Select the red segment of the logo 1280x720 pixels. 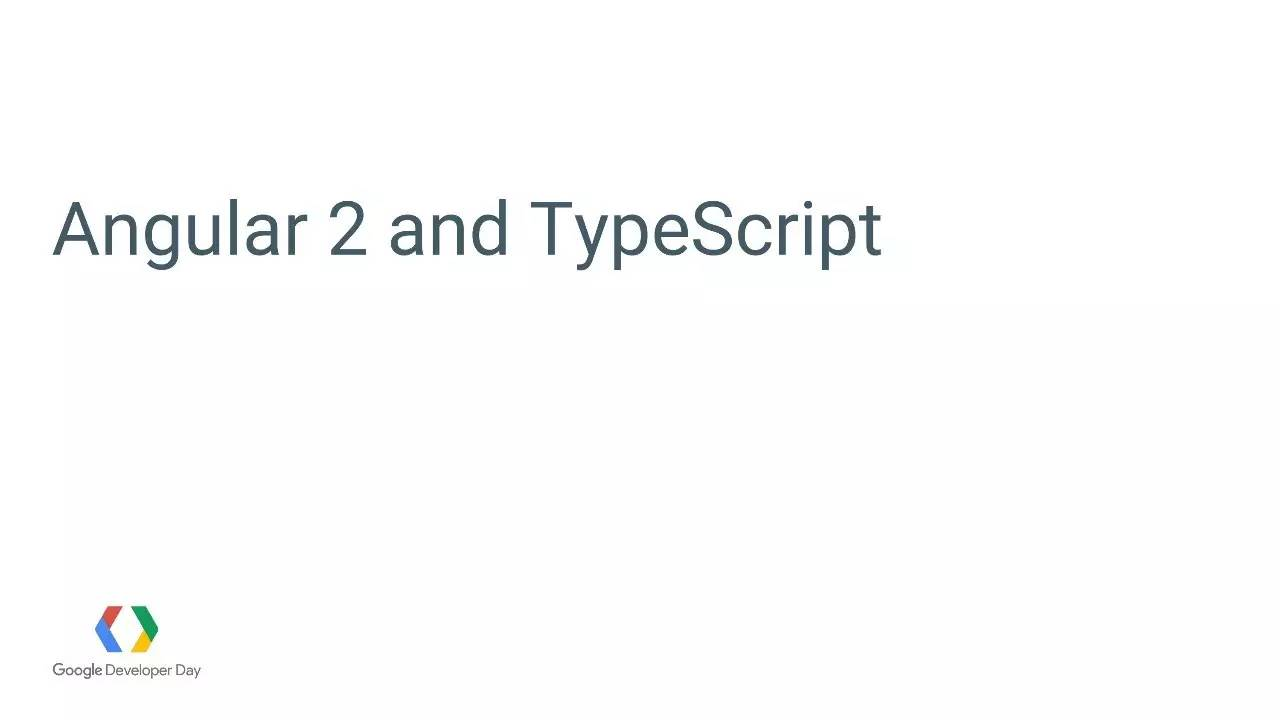111,614
